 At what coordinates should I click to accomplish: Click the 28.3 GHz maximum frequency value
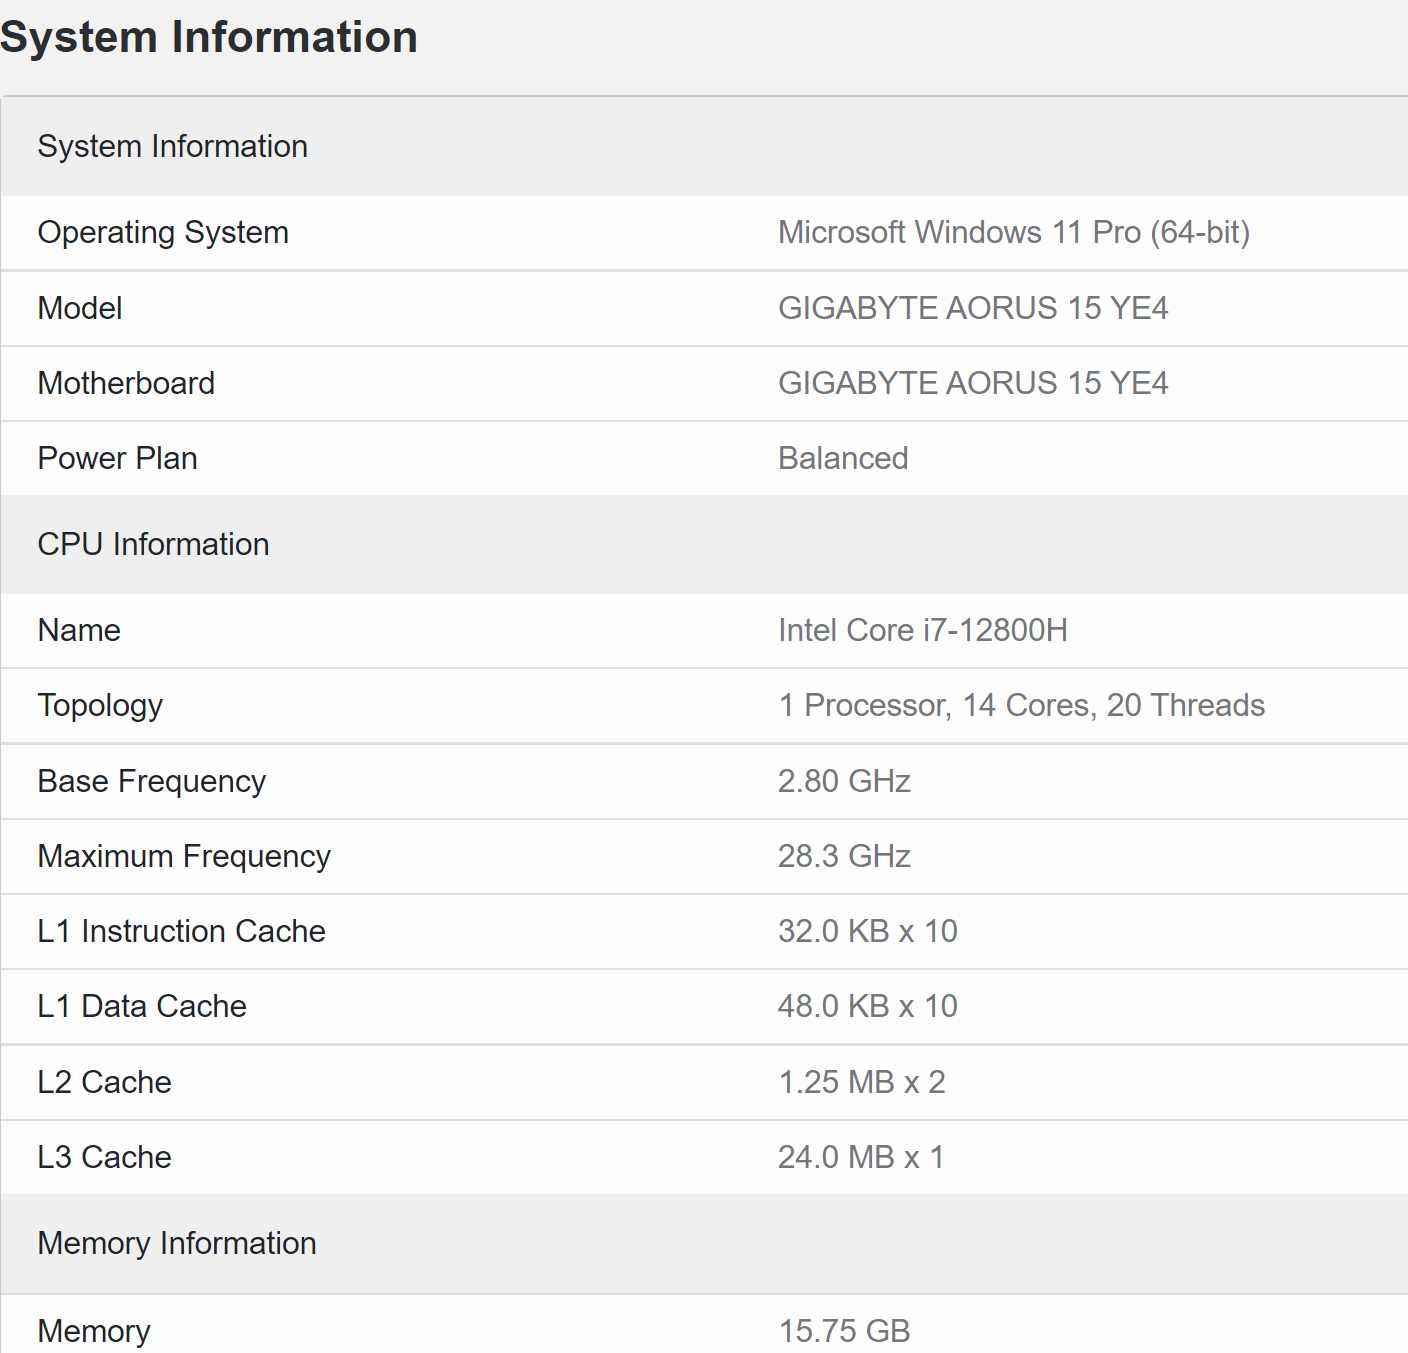844,857
